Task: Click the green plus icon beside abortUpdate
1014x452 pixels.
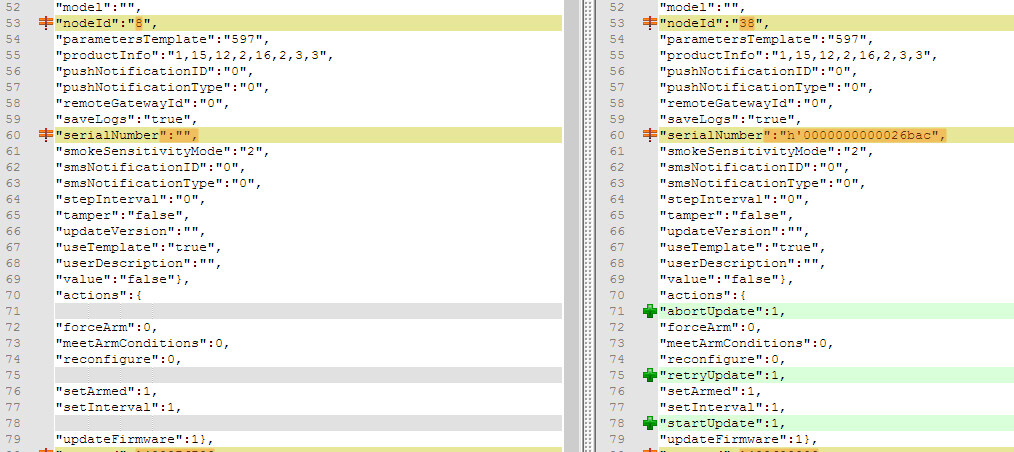Action: 650,311
